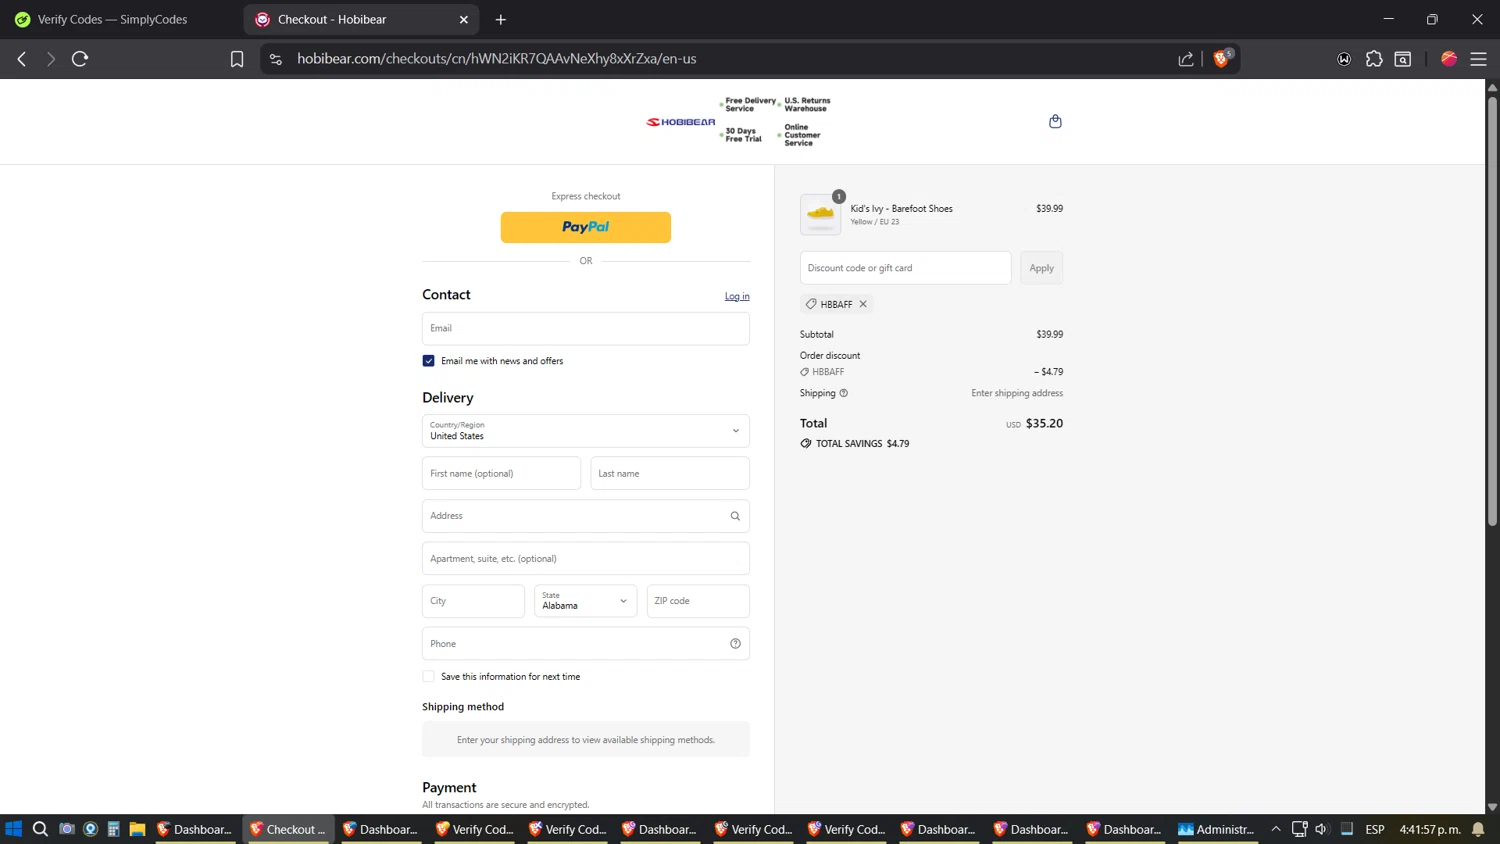Click the Apartment, suite, etc. field
1500x844 pixels.
586,559
